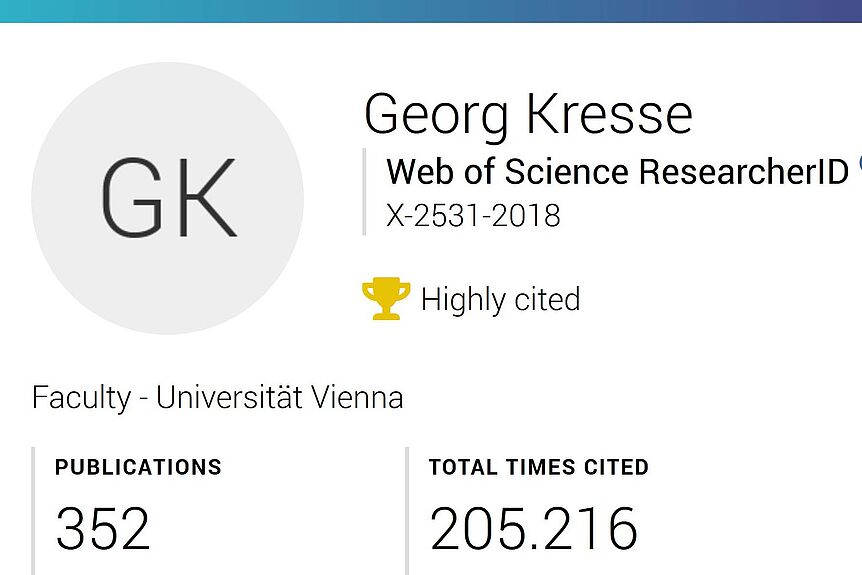This screenshot has width=862, height=575.
Task: Click the citation count 205.216
Action: click(533, 528)
